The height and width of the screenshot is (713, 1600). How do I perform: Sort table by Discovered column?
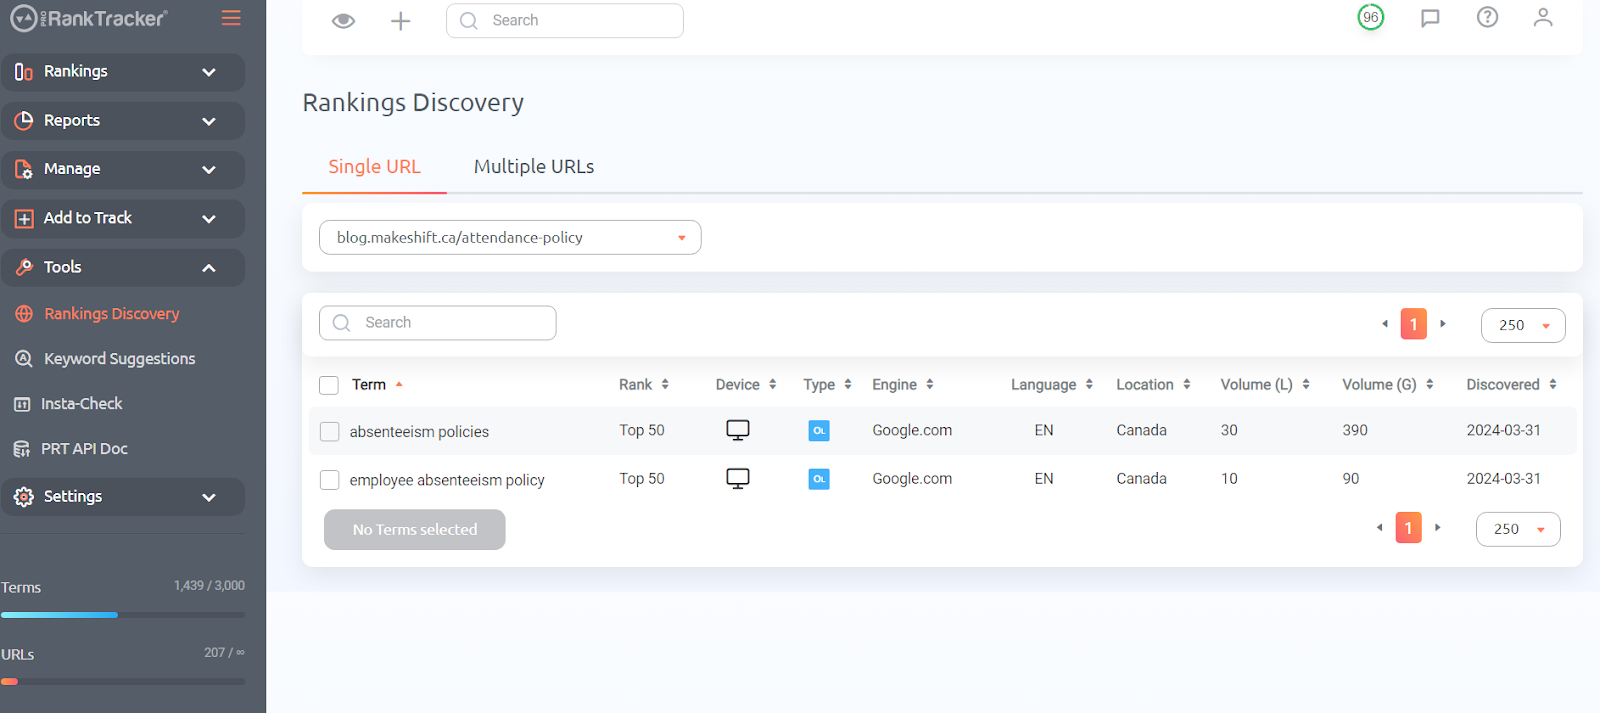(x=1511, y=385)
